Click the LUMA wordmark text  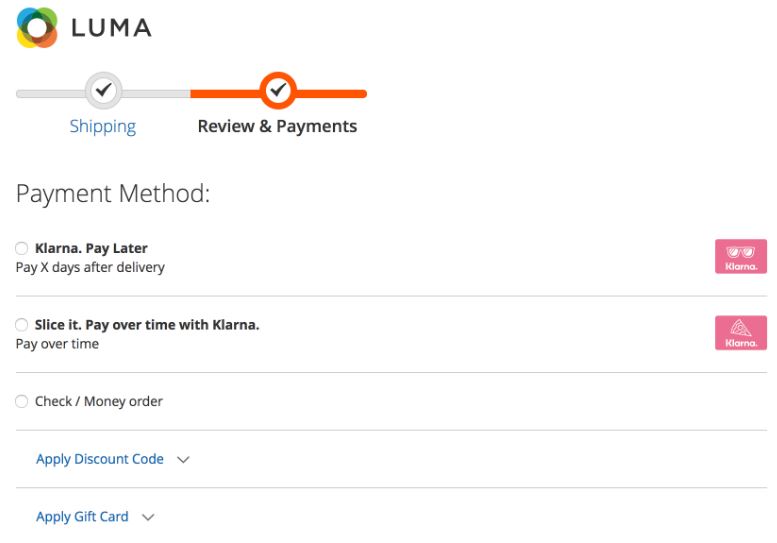111,28
